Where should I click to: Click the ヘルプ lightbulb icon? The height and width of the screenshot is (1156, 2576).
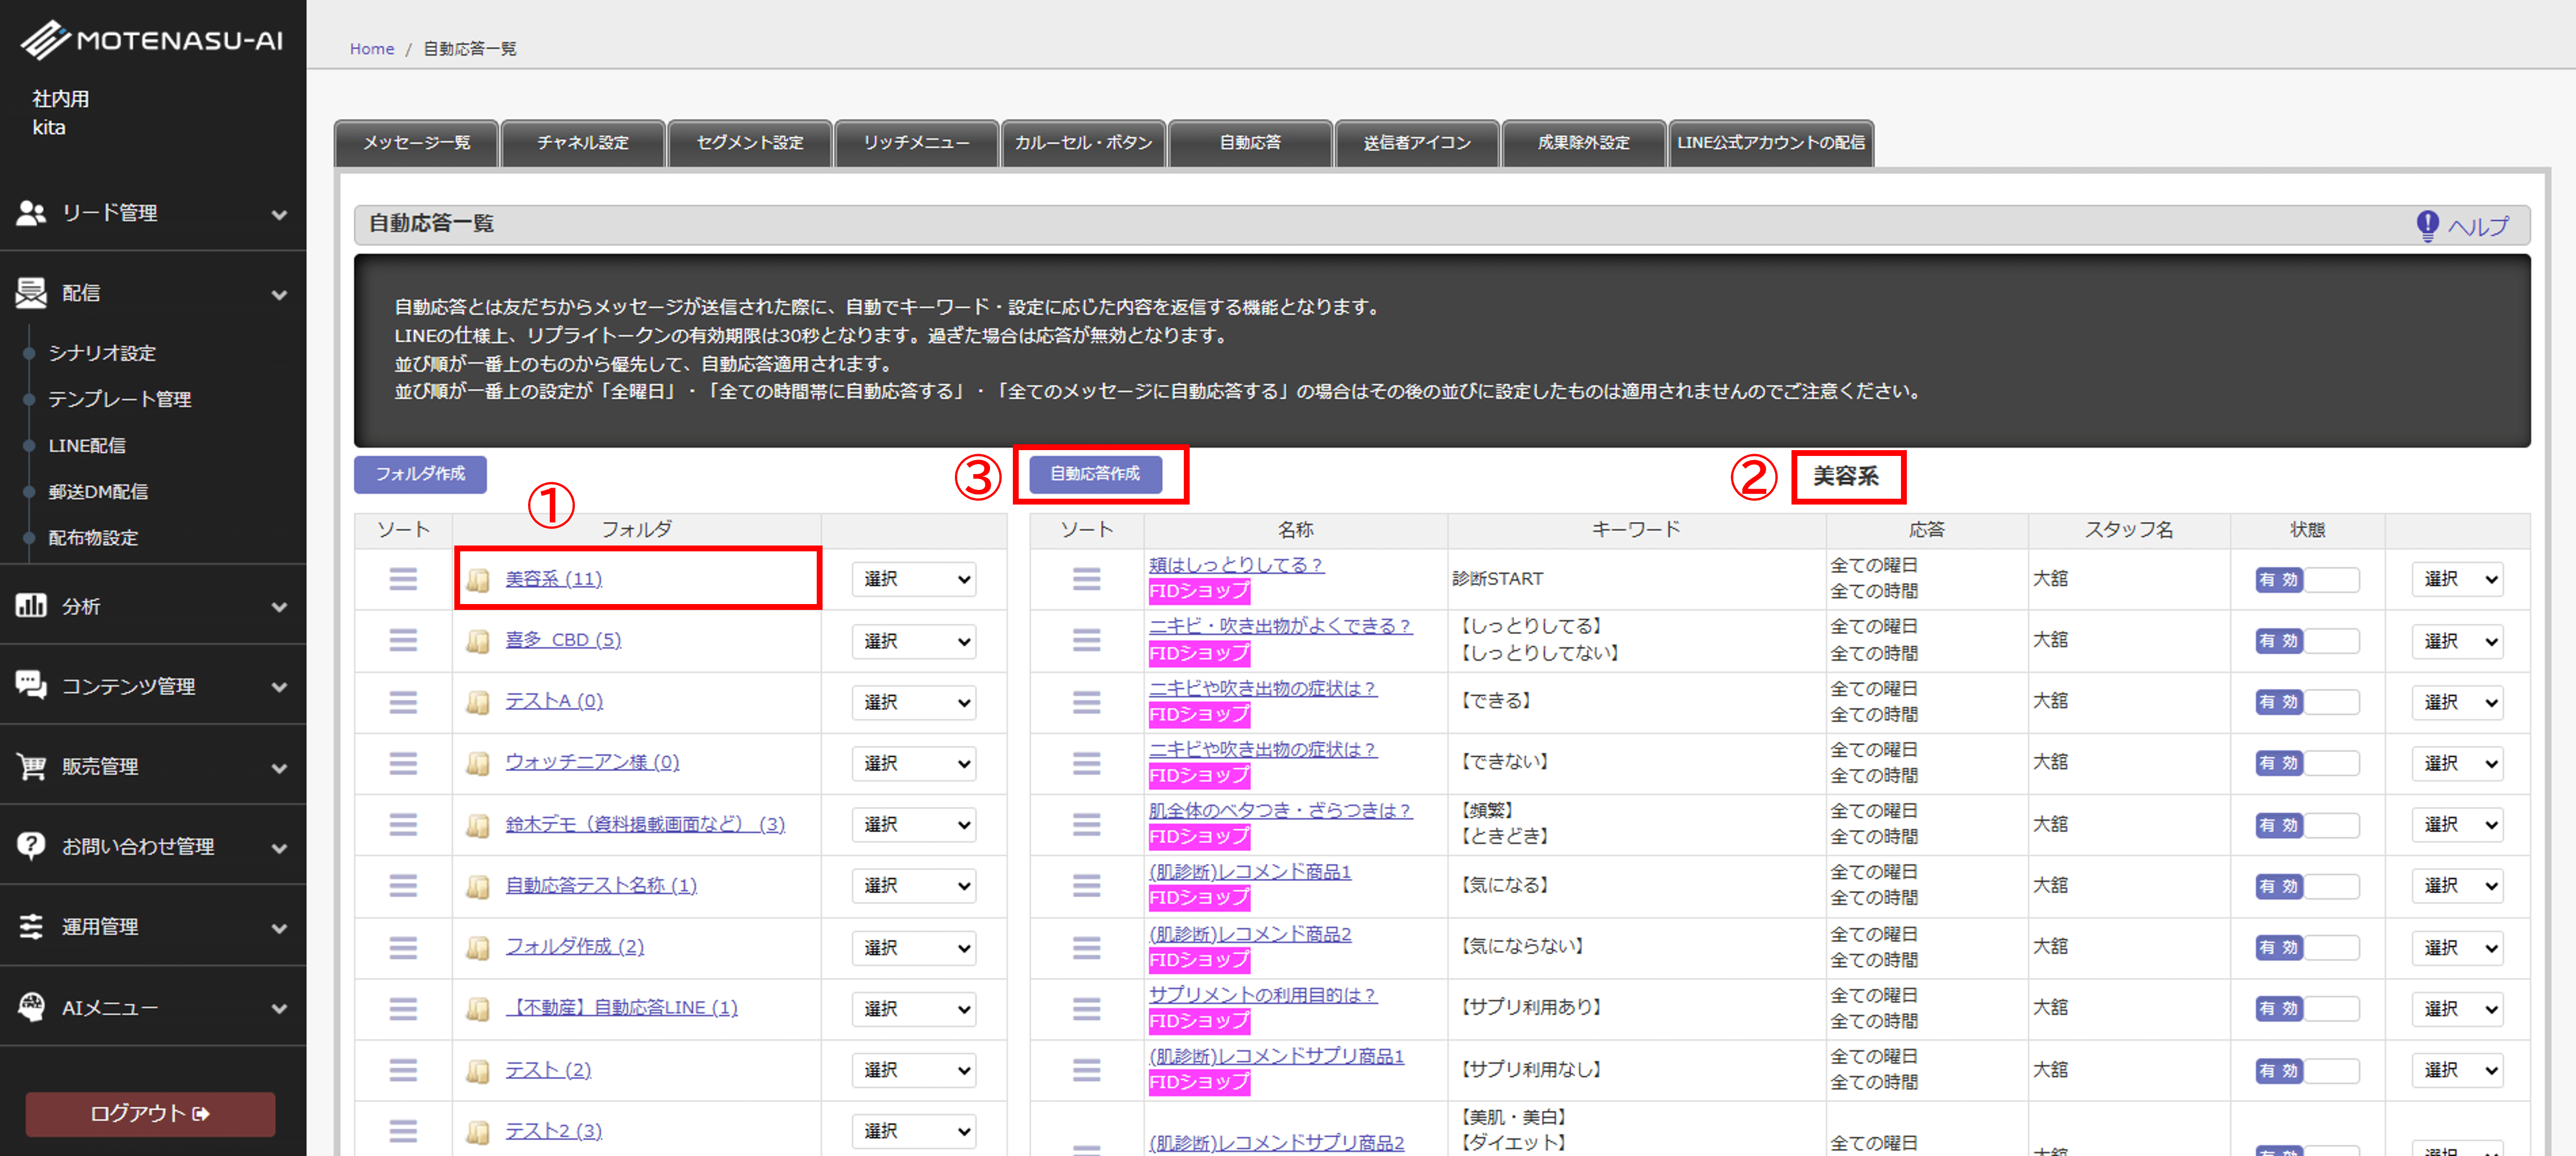tap(2427, 226)
